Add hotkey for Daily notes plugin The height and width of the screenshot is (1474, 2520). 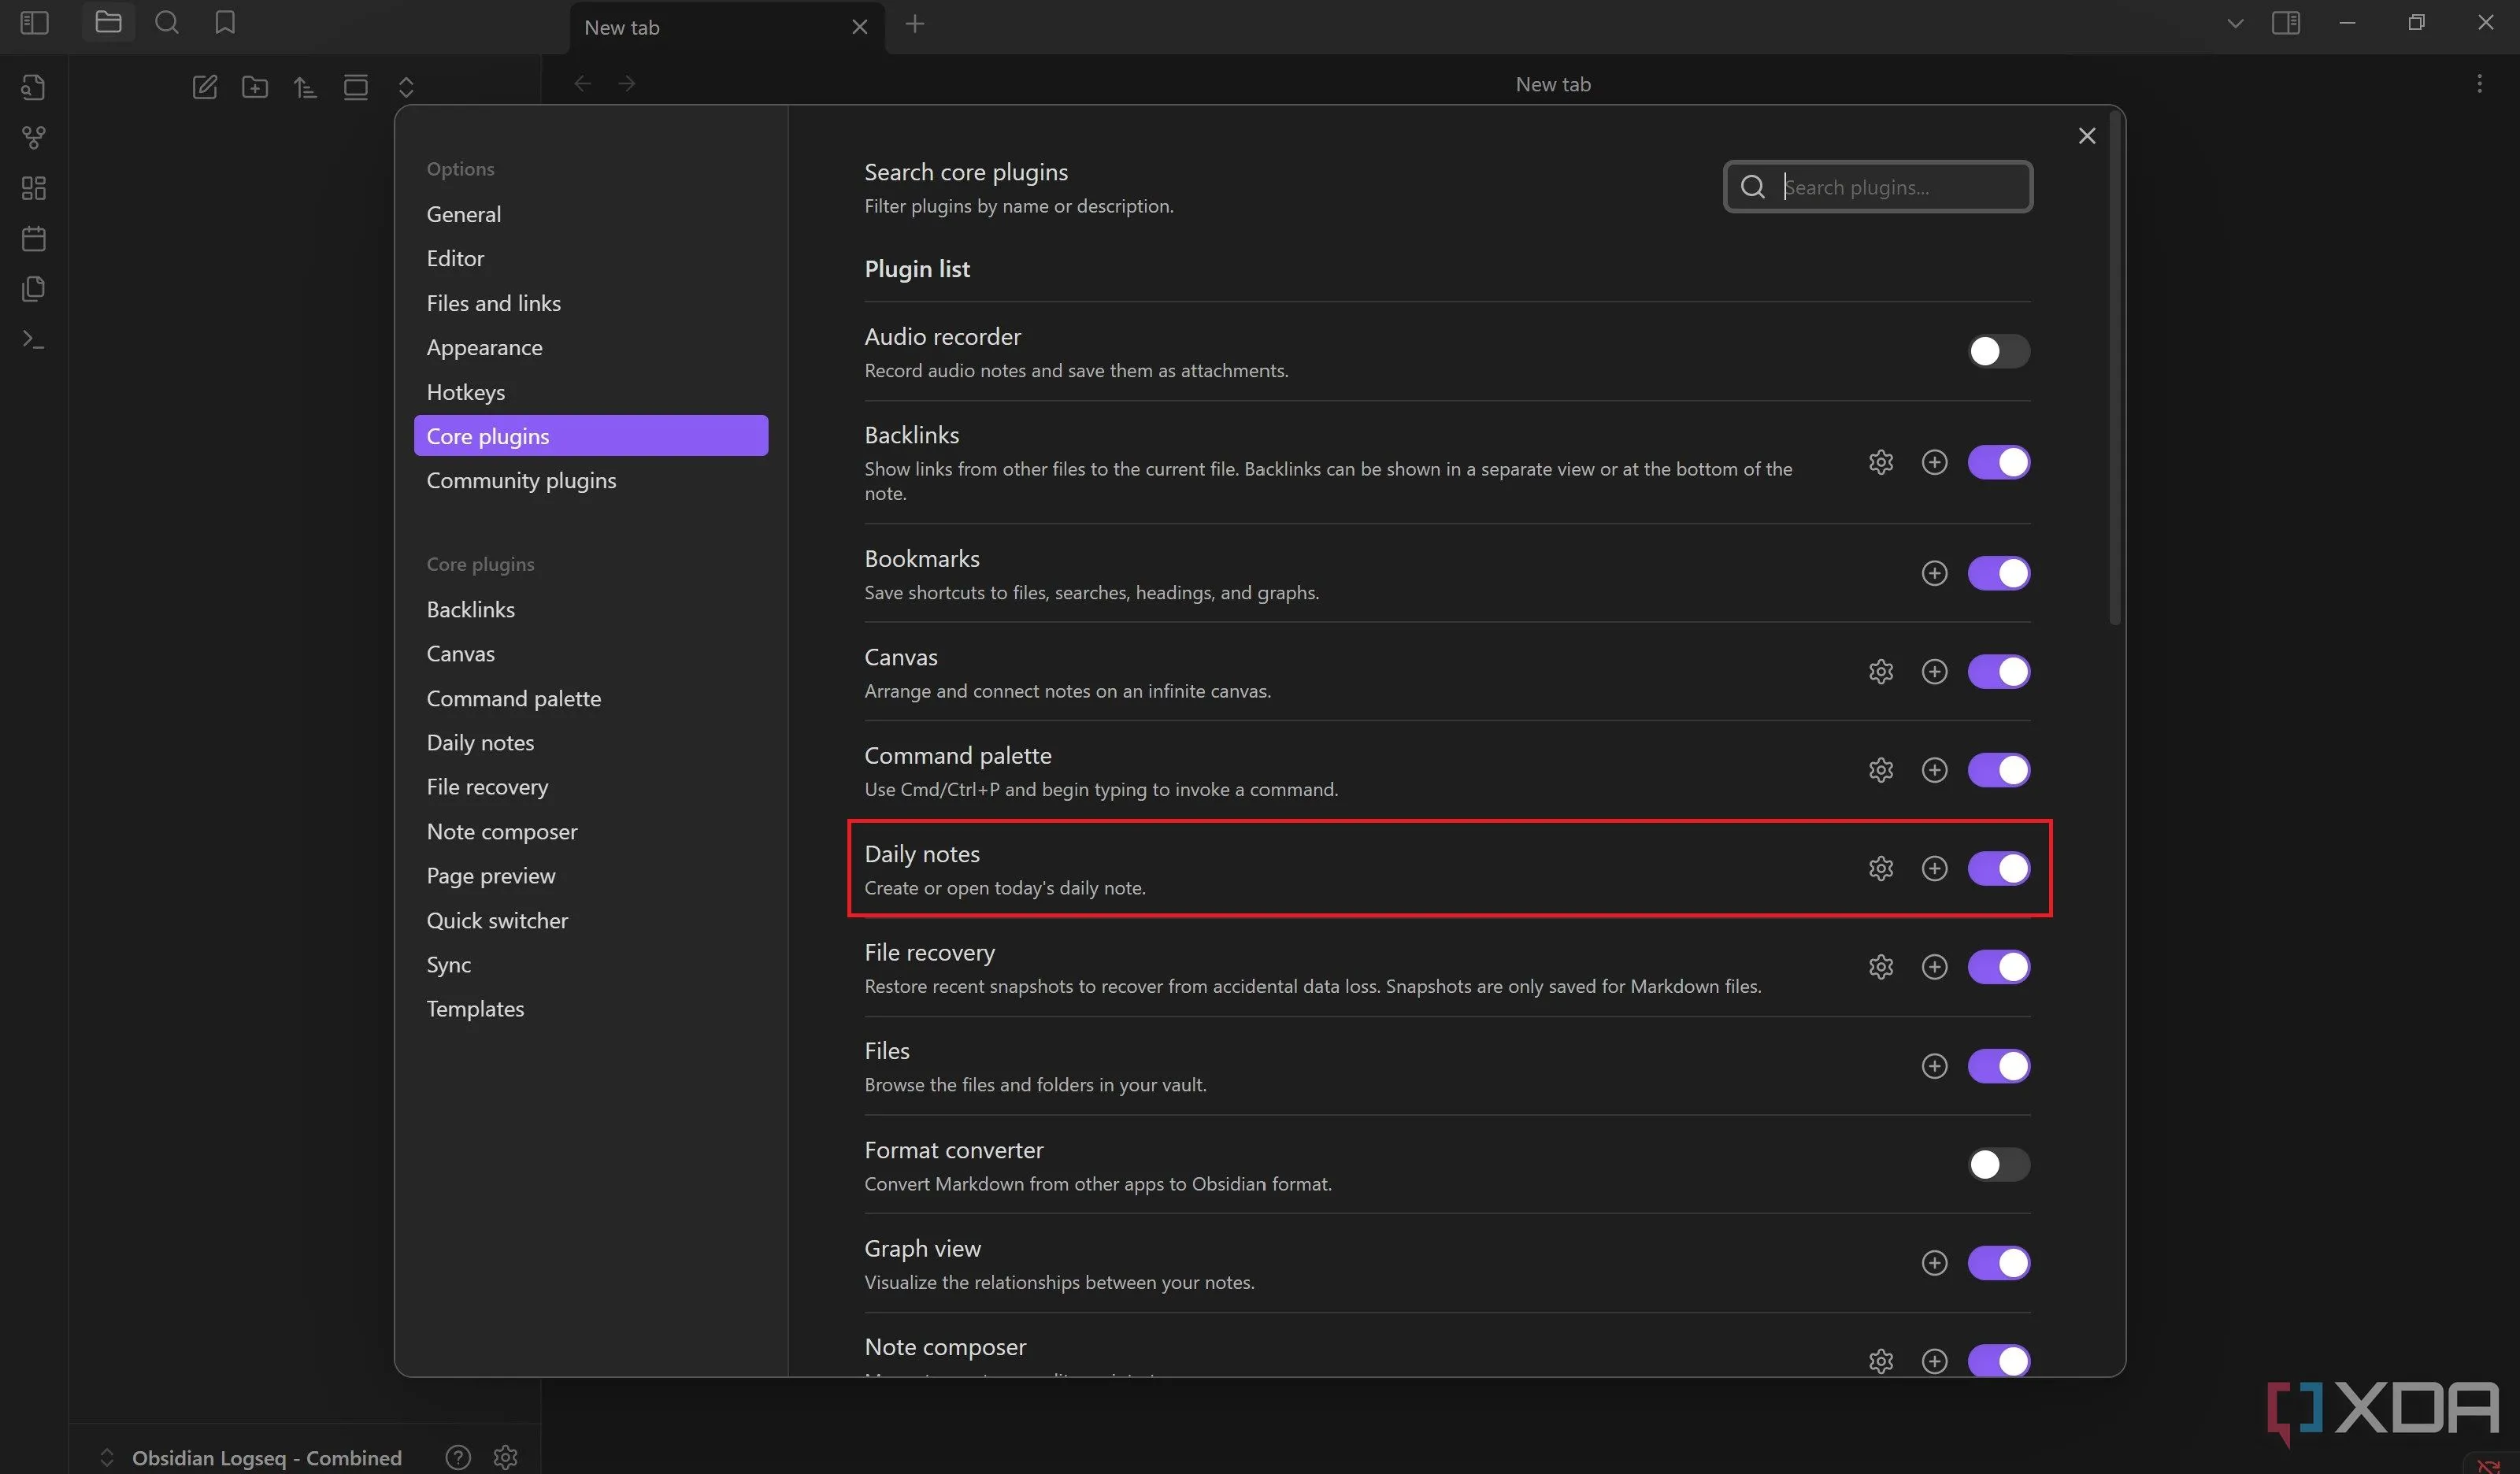point(1935,868)
